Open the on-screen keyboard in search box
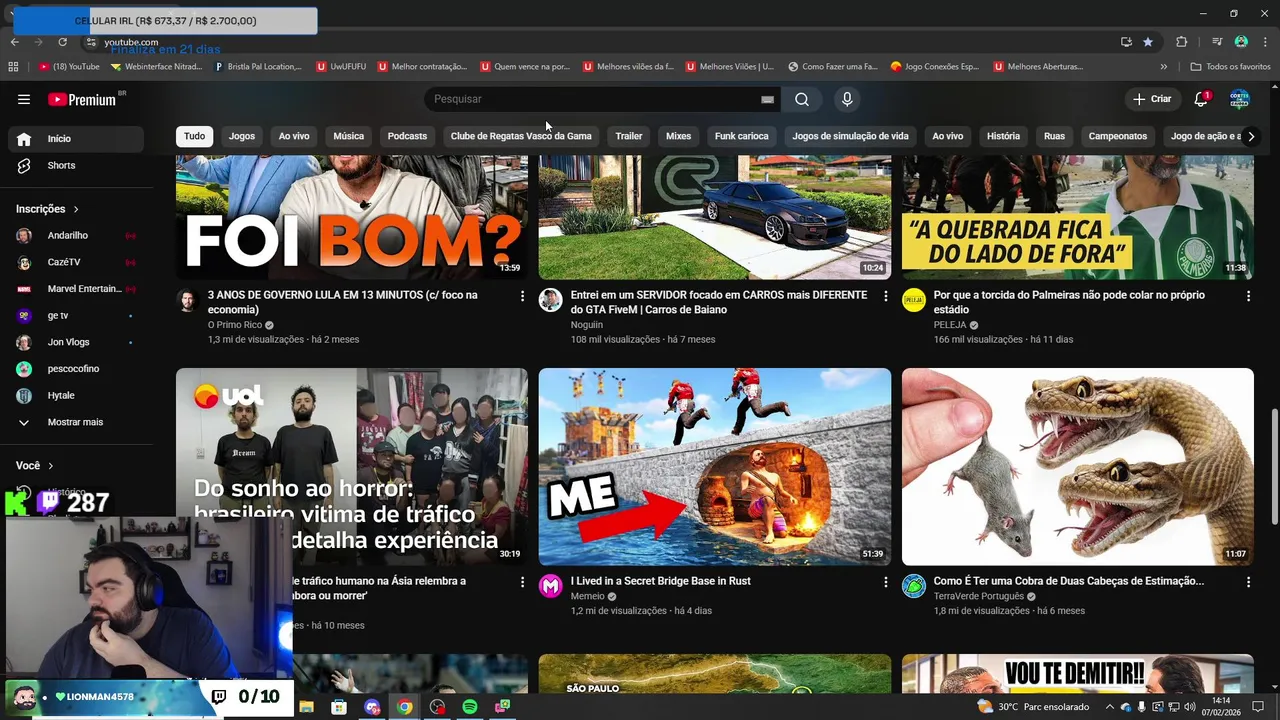The width and height of the screenshot is (1280, 720). coord(767,99)
